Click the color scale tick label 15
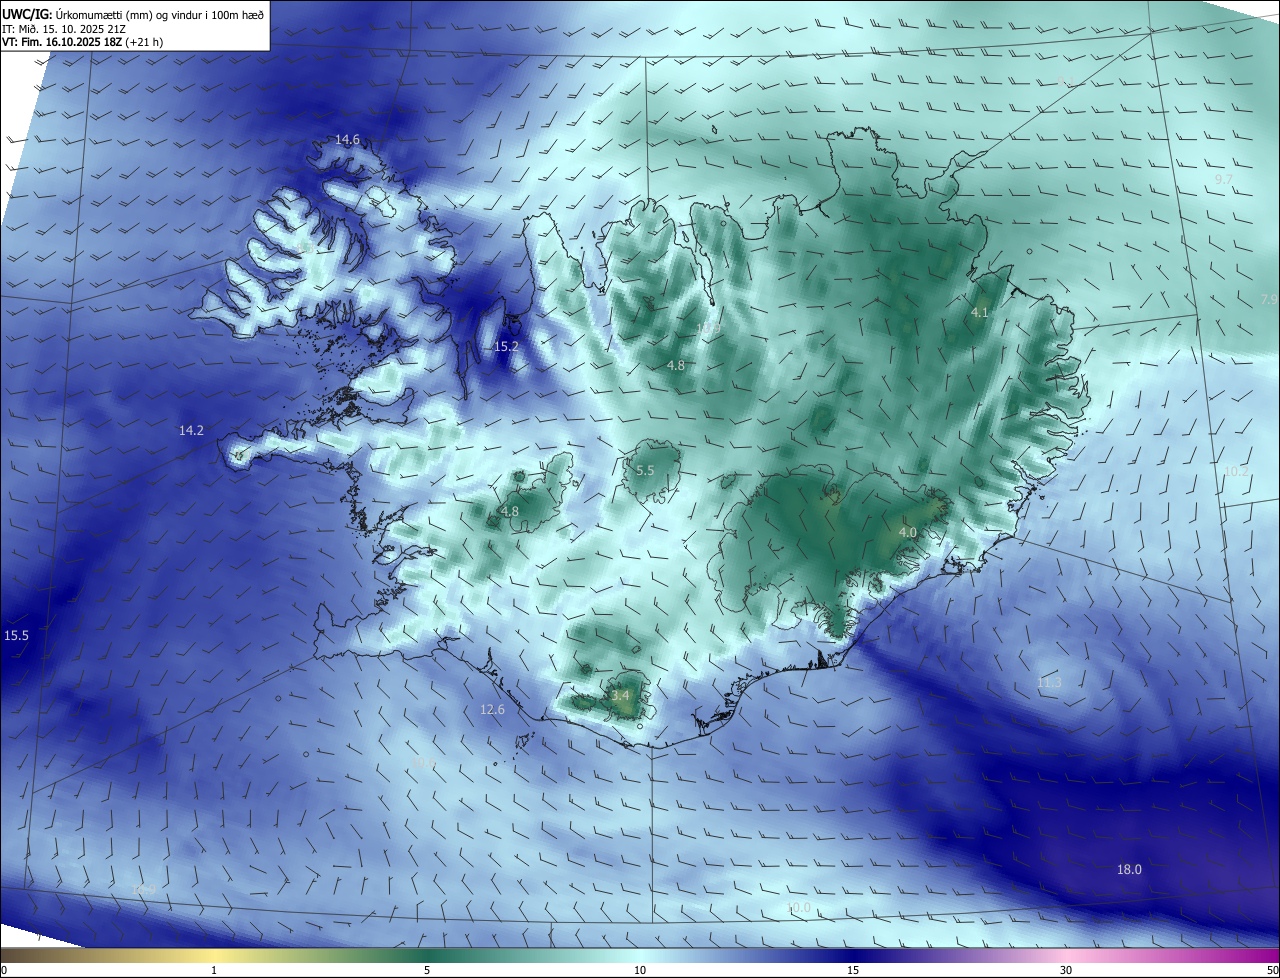1280x978 pixels. [x=853, y=970]
